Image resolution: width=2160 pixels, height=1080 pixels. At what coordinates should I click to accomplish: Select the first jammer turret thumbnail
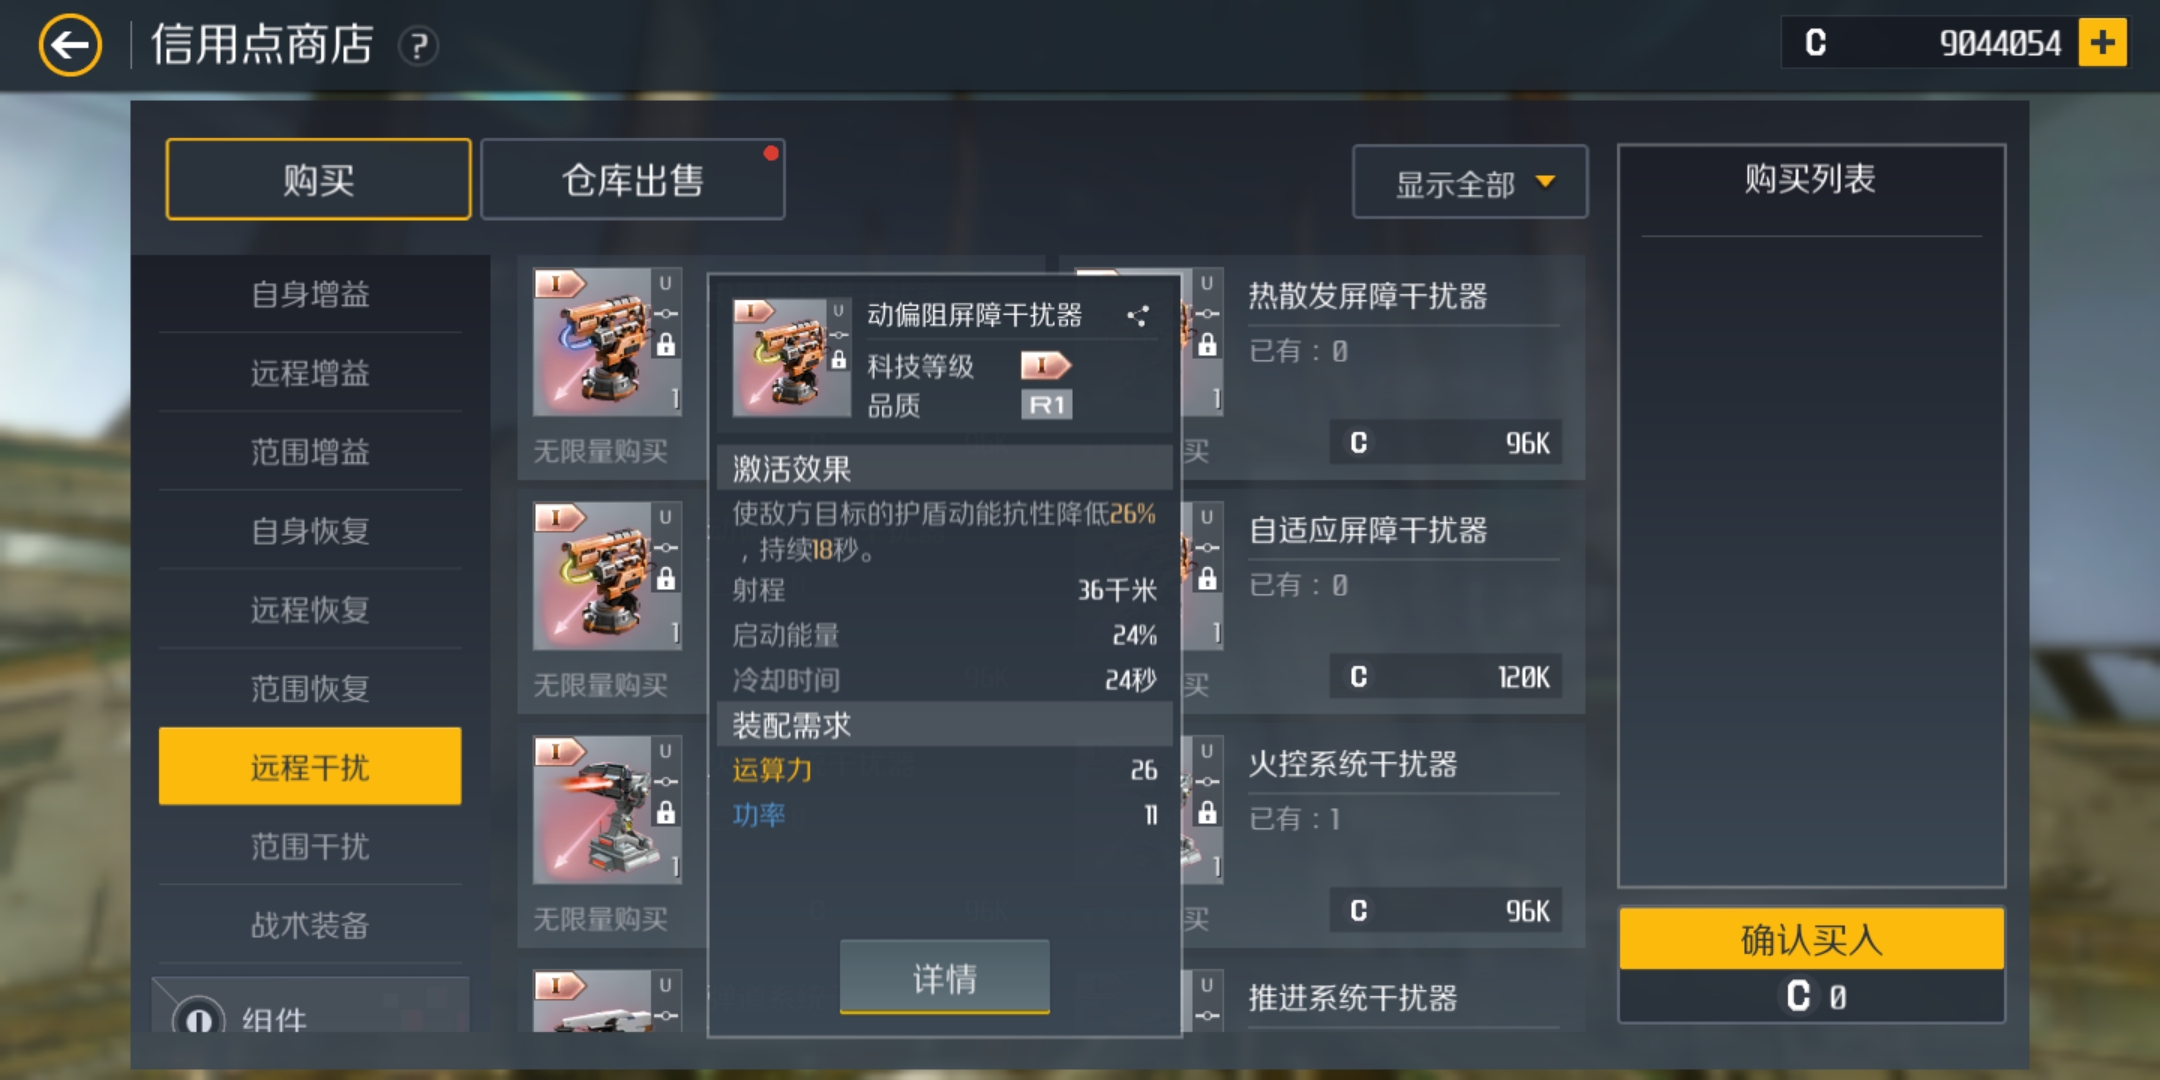607,341
